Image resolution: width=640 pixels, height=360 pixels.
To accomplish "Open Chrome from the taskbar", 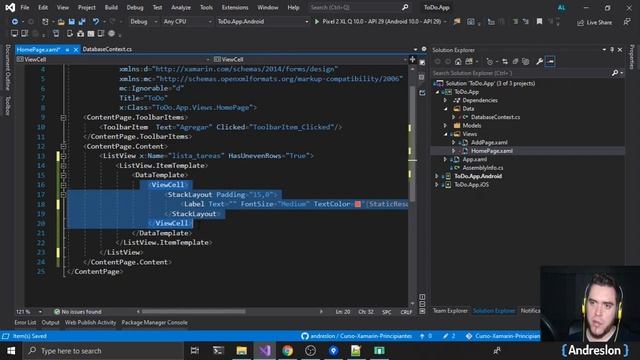I will click(287, 351).
